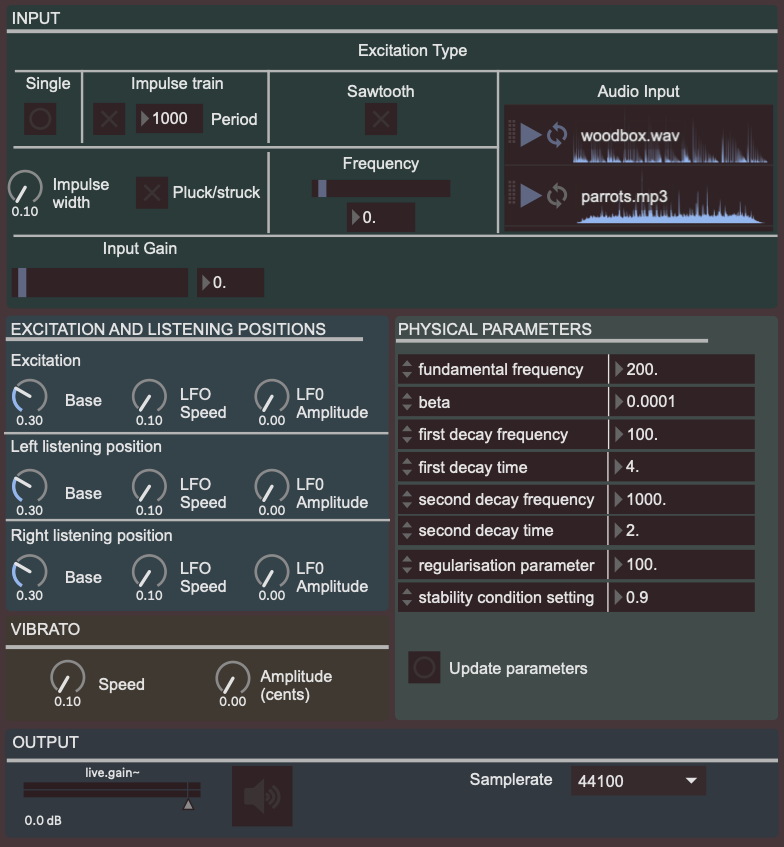Play the parrots.mp3 audio file

pyautogui.click(x=531, y=196)
